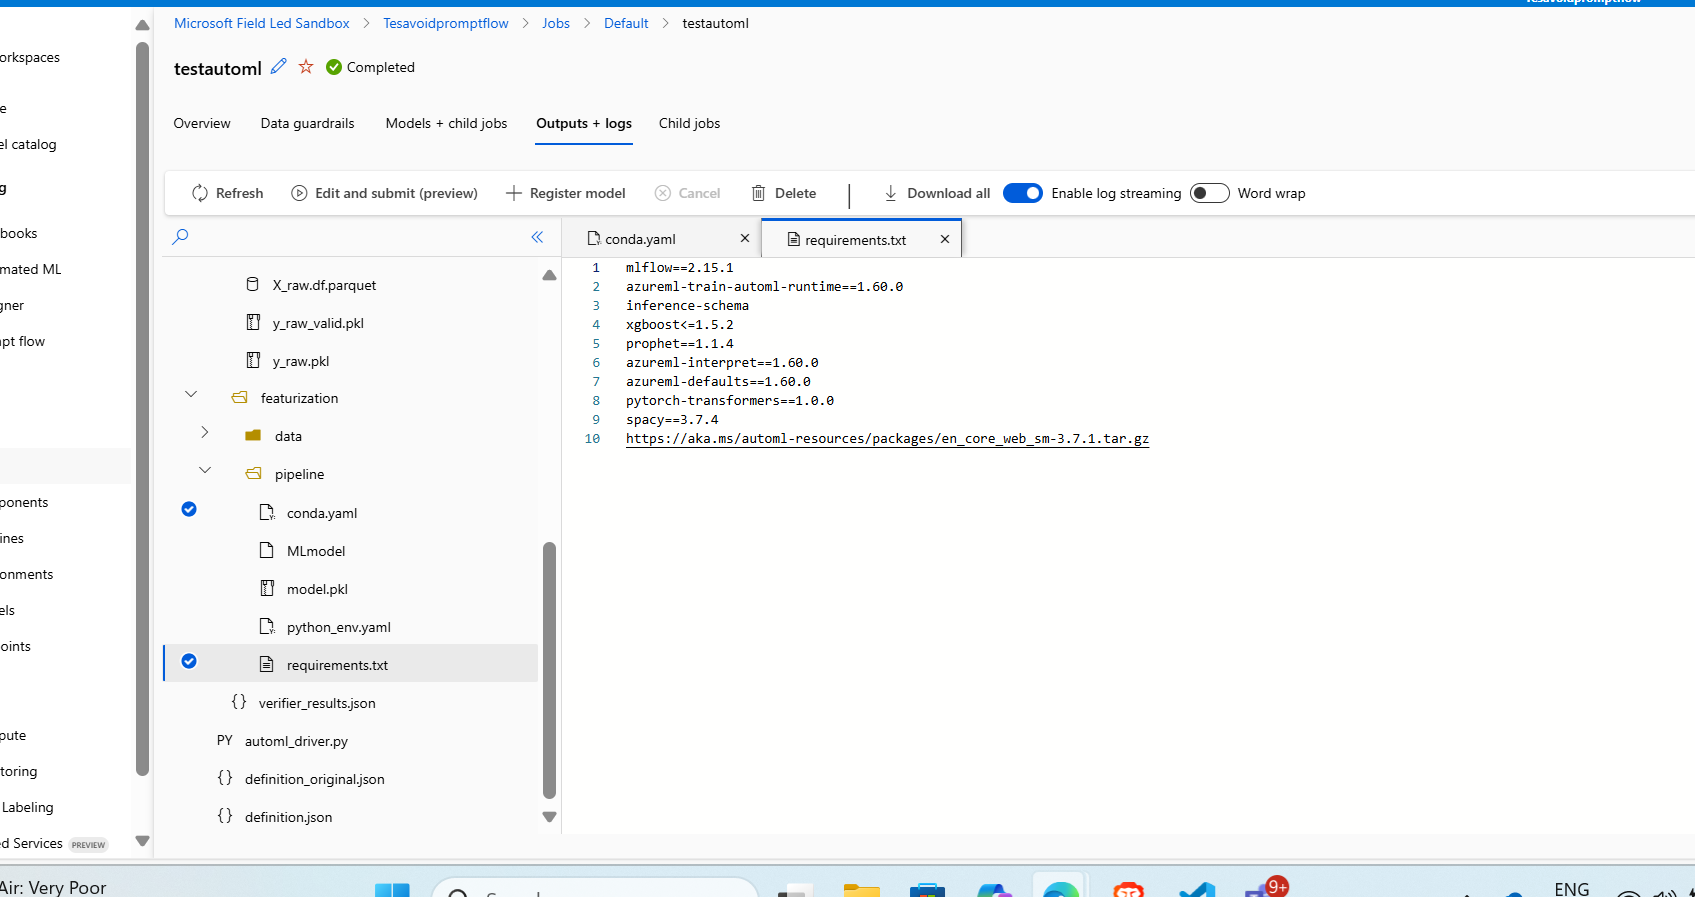Viewport: 1695px width, 897px height.
Task: Click the MLmodel file icon
Action: (267, 550)
